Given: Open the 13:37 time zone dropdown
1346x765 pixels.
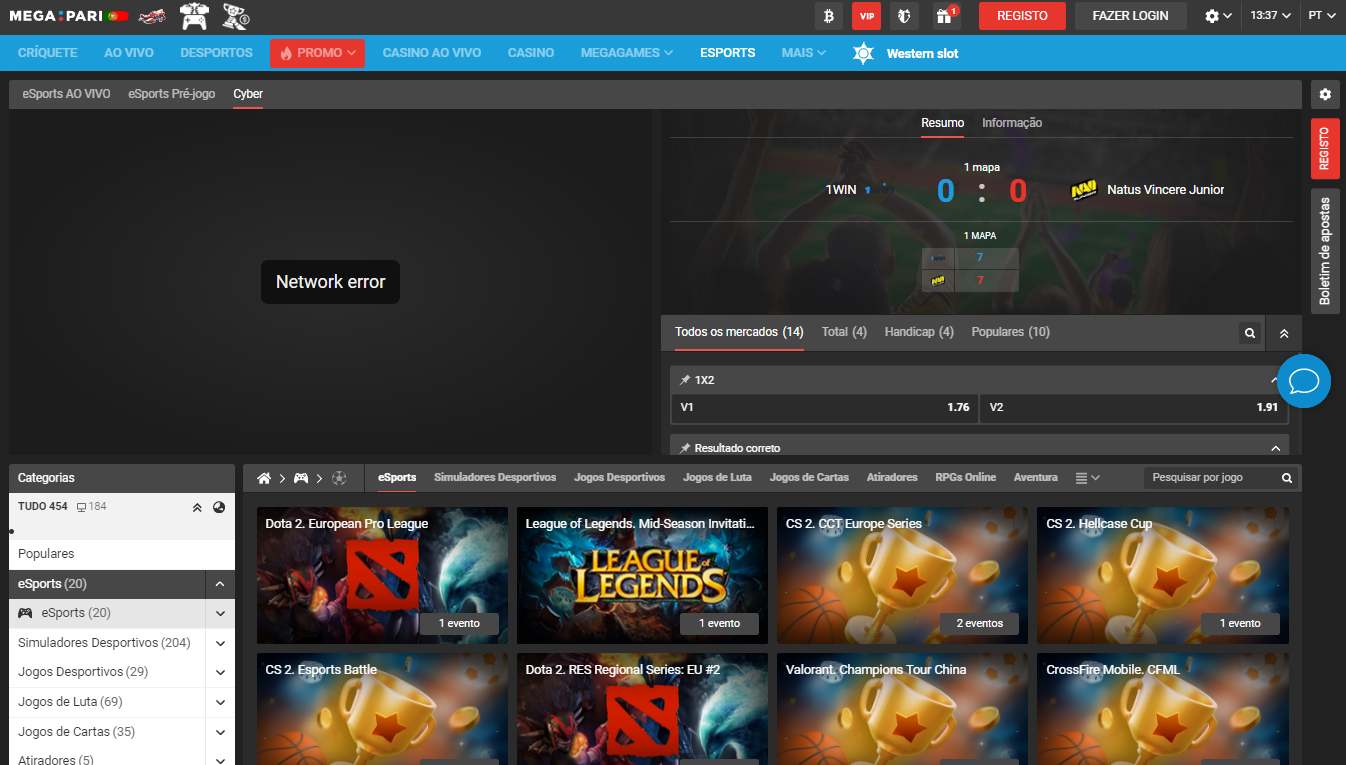Looking at the screenshot, I should pos(1270,16).
